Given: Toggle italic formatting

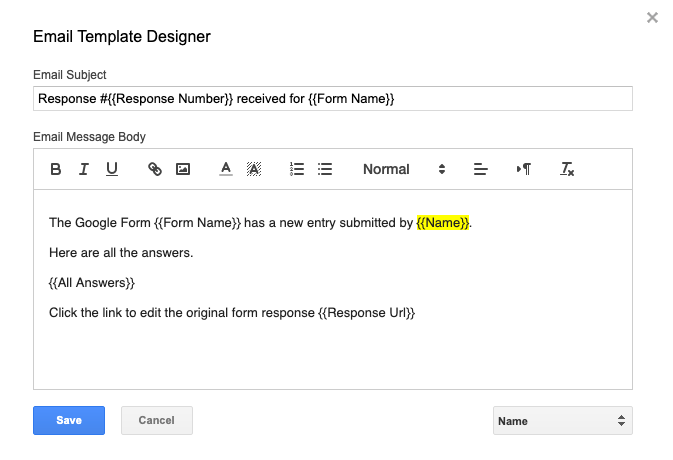Looking at the screenshot, I should (84, 169).
